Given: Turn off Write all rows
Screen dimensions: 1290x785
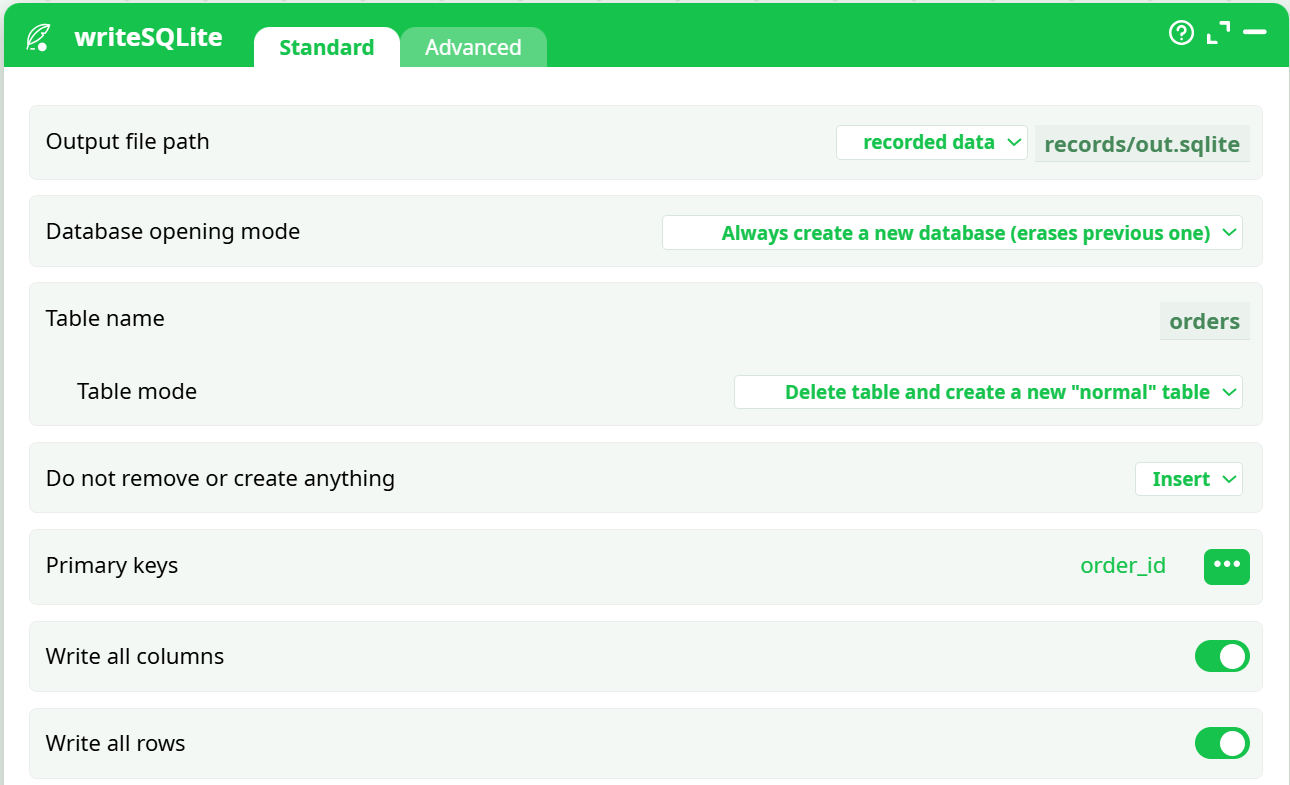Looking at the screenshot, I should tap(1222, 743).
